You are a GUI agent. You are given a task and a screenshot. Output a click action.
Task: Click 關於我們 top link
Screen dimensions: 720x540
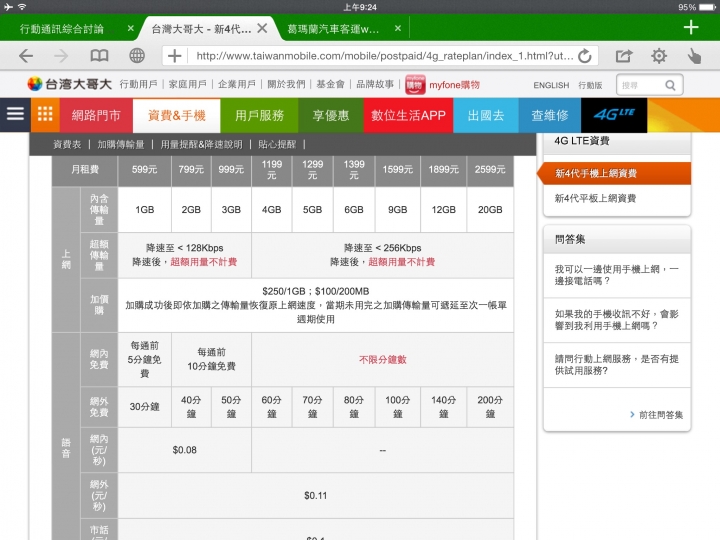point(286,84)
